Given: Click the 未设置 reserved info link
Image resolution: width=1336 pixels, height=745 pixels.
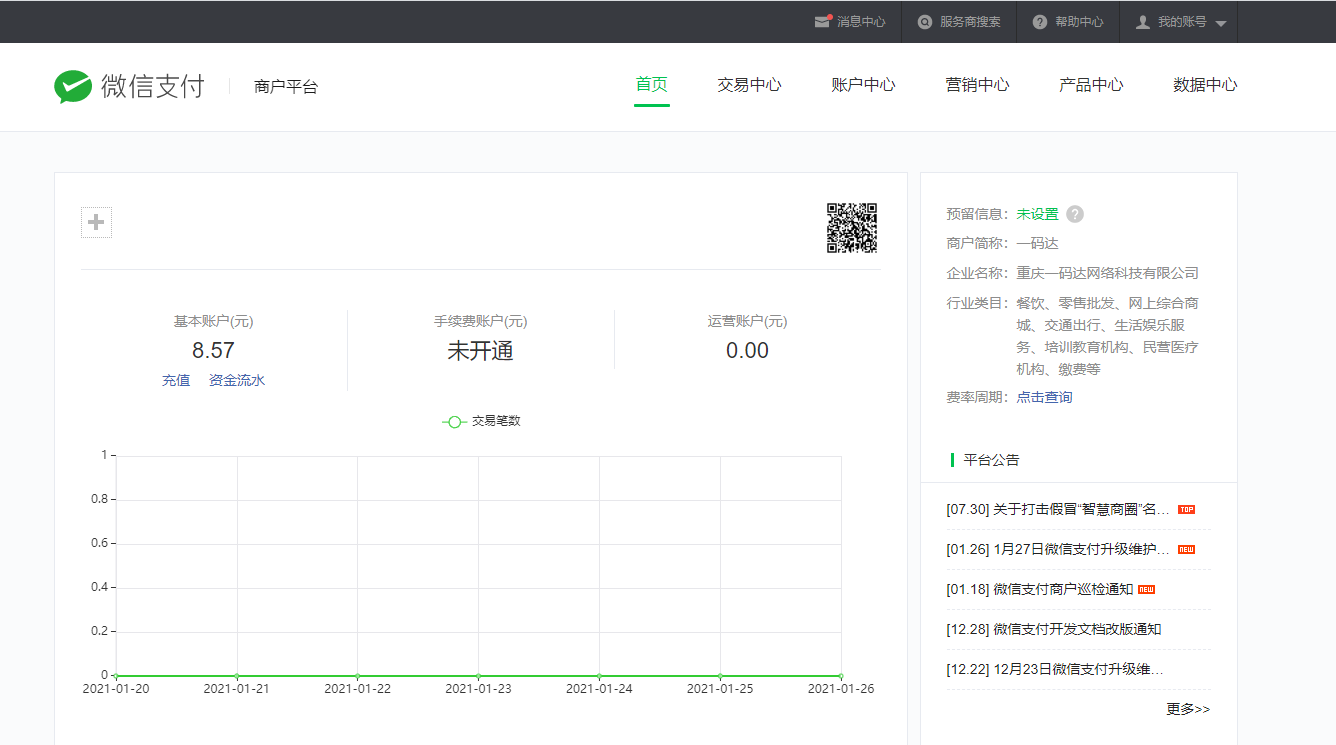Looking at the screenshot, I should click(1037, 214).
